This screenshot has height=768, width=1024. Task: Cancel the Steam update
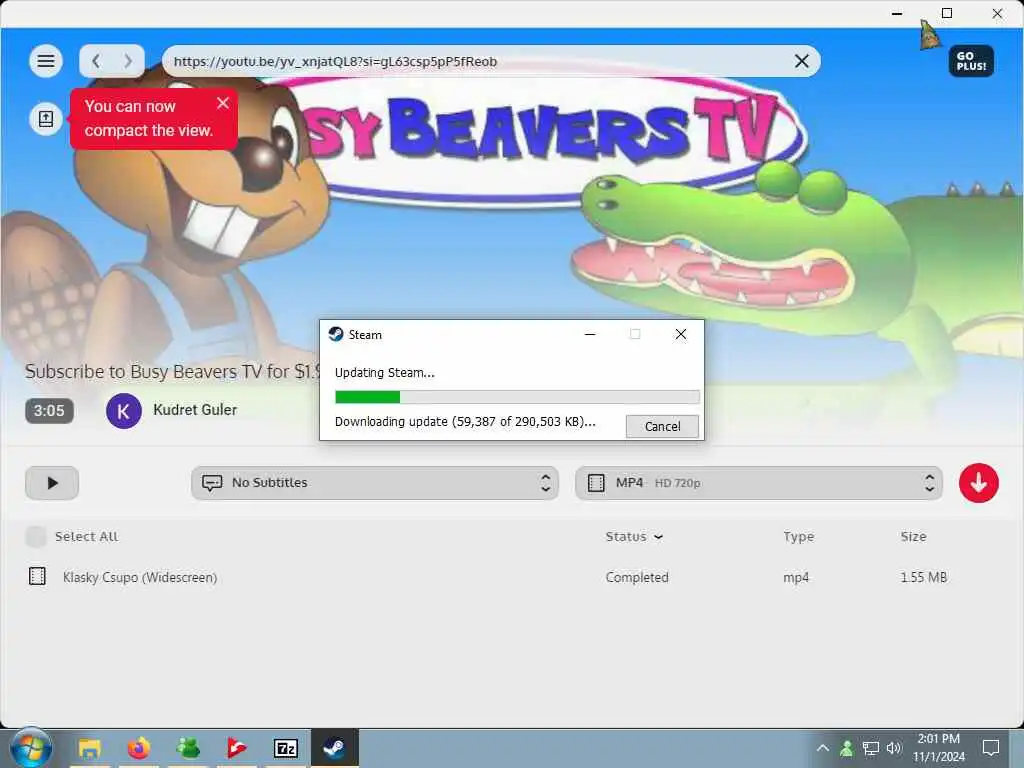(x=662, y=426)
